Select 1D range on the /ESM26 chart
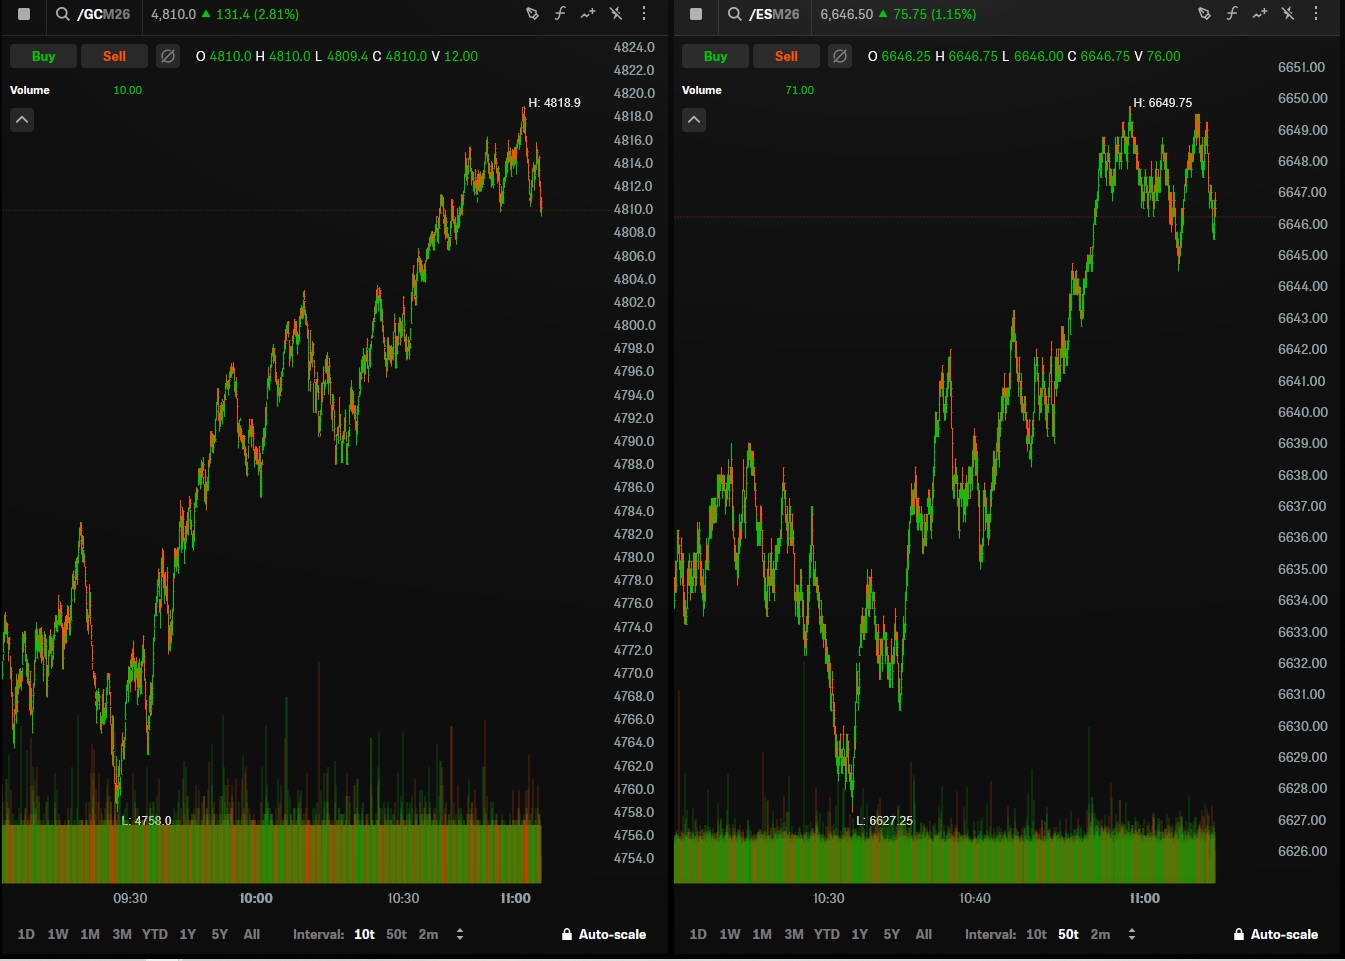This screenshot has height=961, width=1345. coord(698,934)
